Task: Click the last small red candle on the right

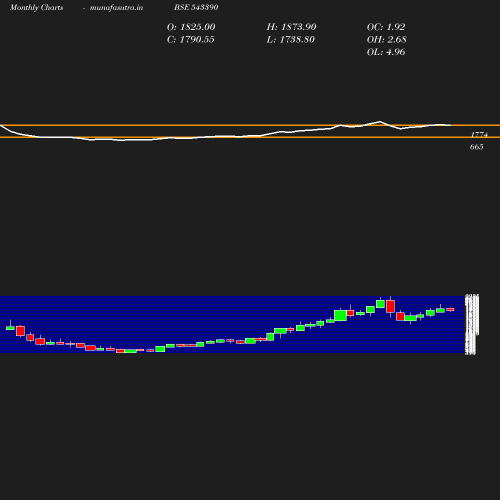Action: click(x=450, y=310)
